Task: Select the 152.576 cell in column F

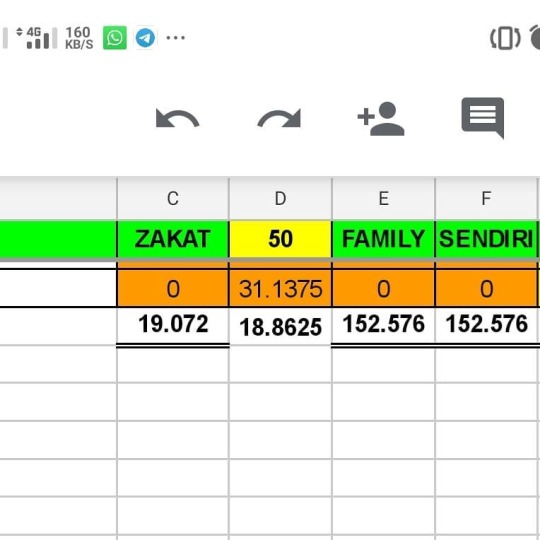Action: click(486, 325)
